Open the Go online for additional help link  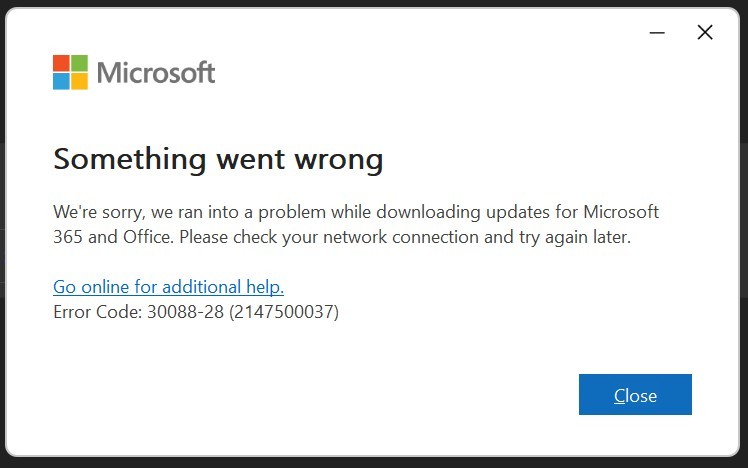pyautogui.click(x=168, y=287)
